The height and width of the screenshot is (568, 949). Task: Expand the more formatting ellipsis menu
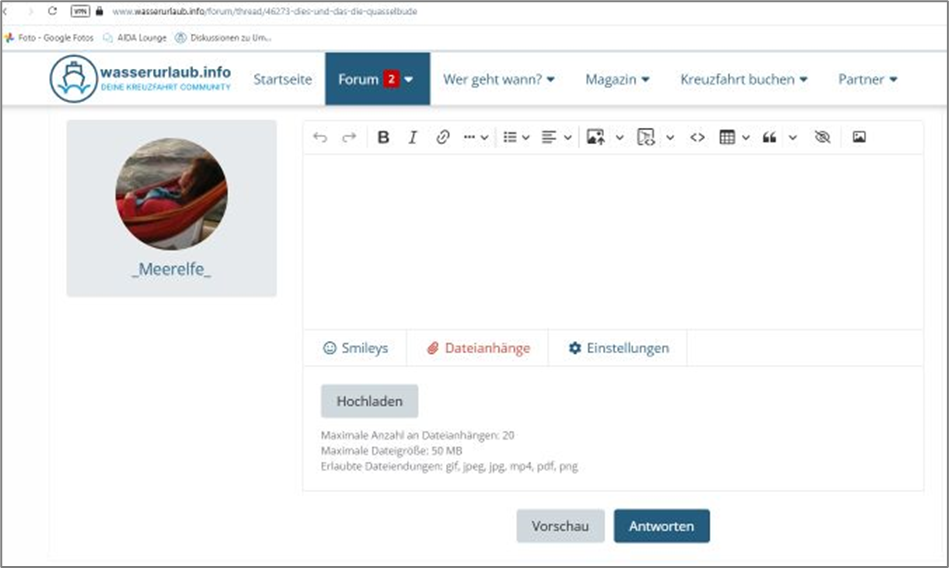tap(476, 138)
